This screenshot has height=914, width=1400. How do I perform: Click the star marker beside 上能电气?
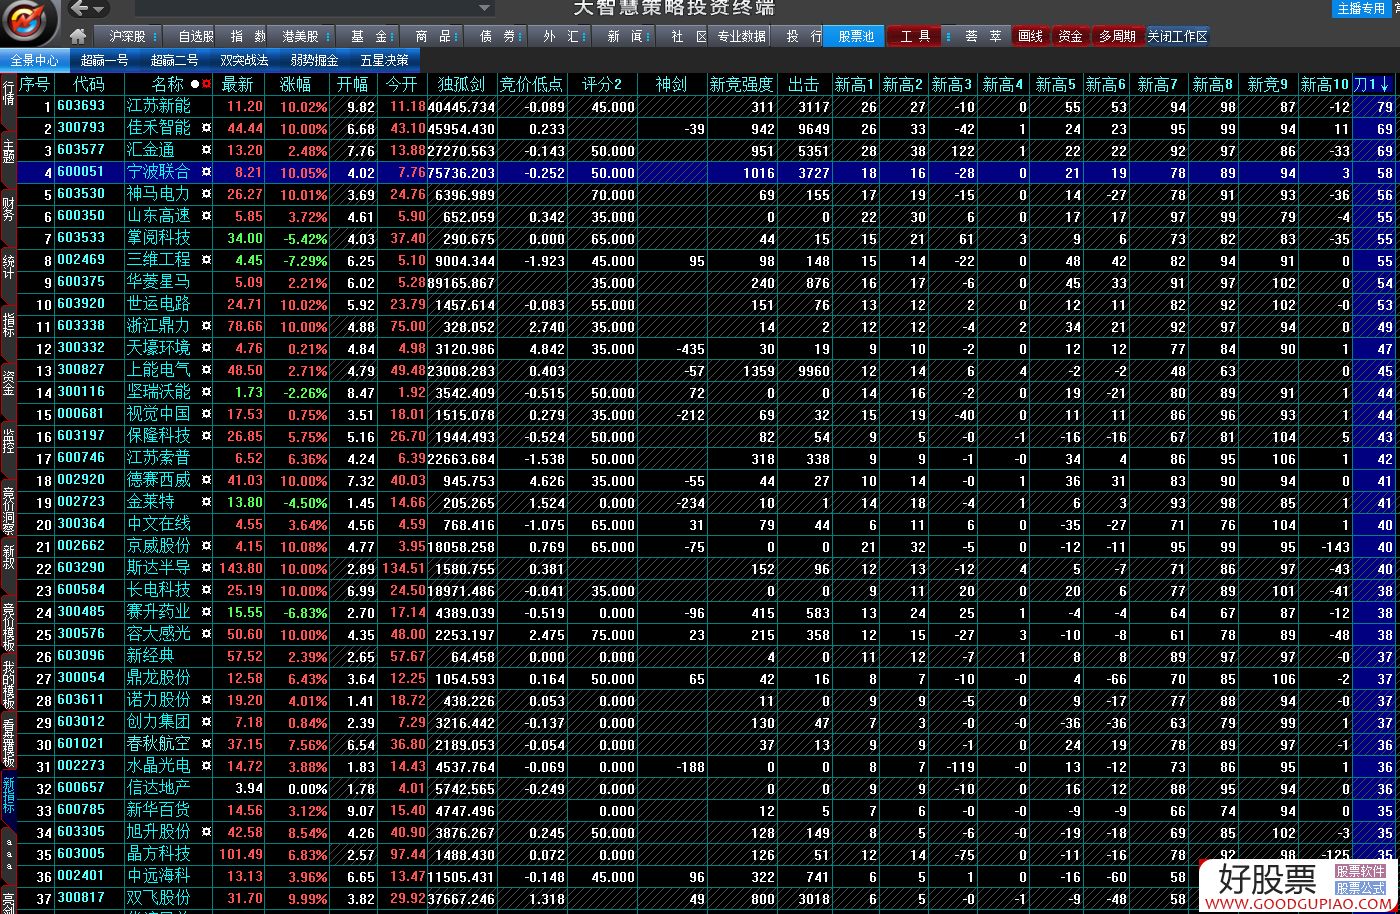[206, 370]
